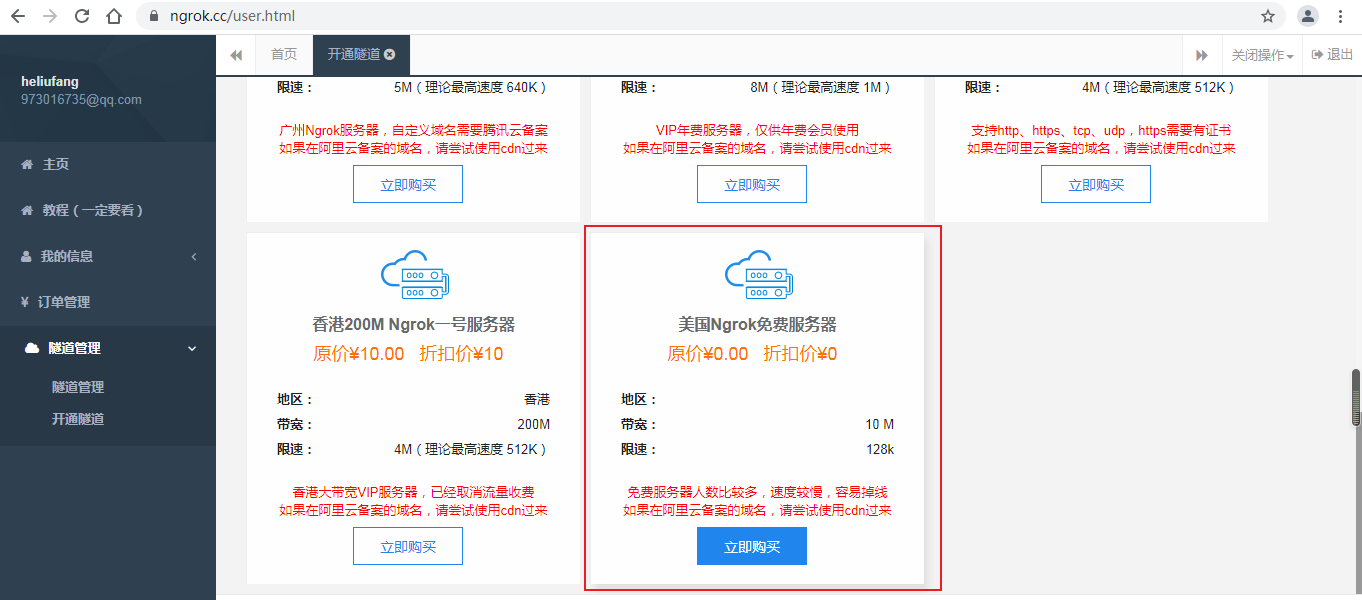Image resolution: width=1362 pixels, height=600 pixels.
Task: Click the user icon beside 我的信息
Action: (26, 256)
